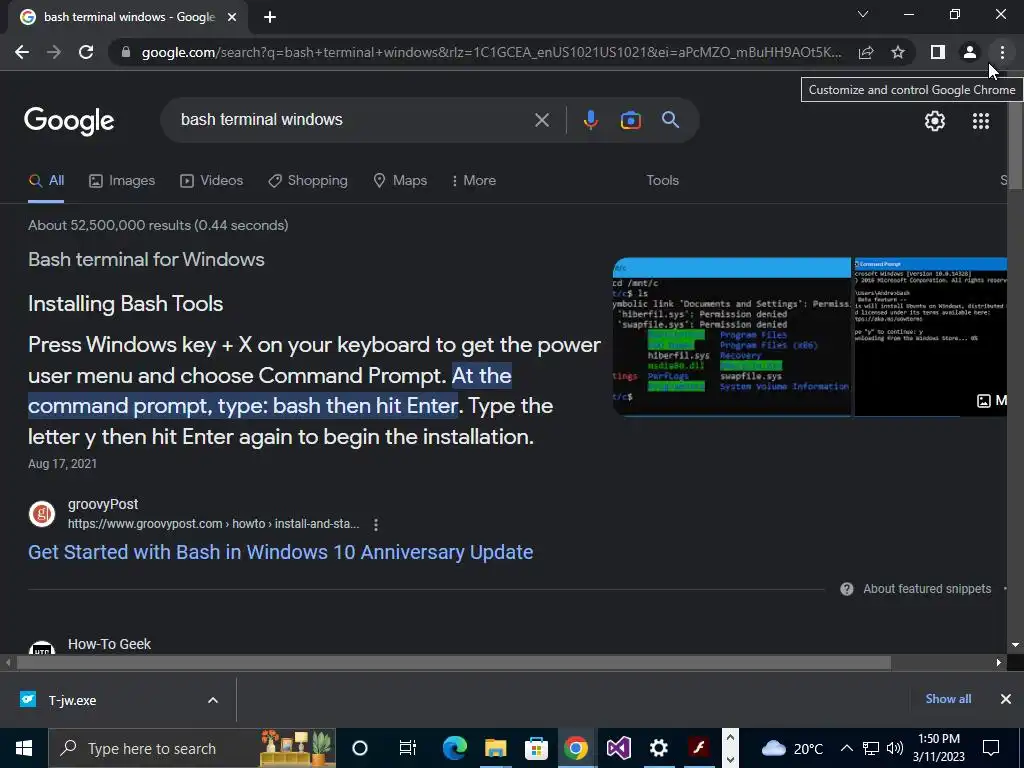Switch to the Images tab

122,181
